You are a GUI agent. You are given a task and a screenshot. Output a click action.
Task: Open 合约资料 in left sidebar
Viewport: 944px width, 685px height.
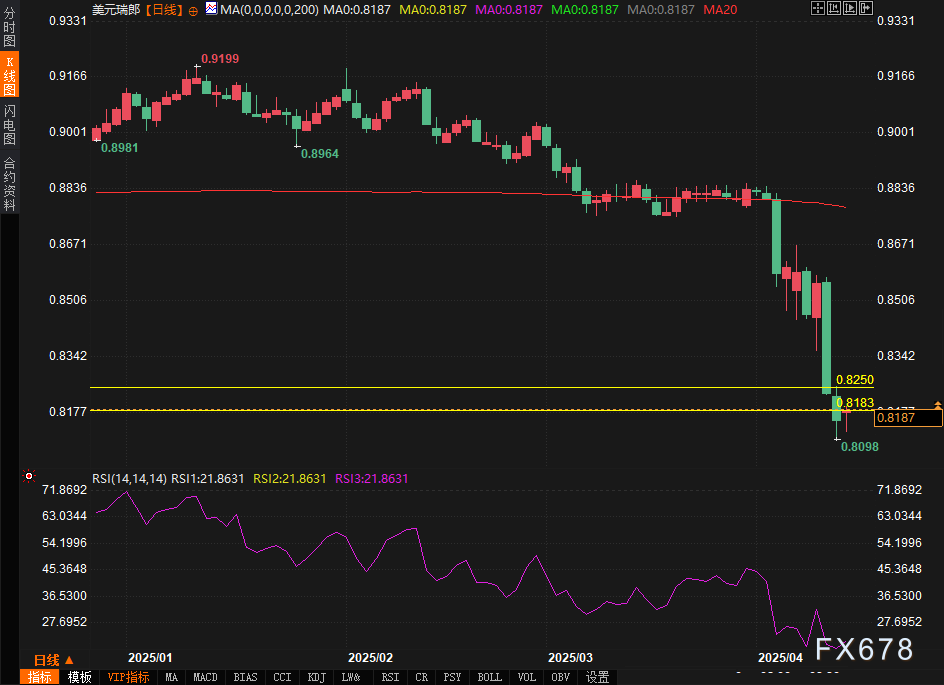pyautogui.click(x=9, y=183)
